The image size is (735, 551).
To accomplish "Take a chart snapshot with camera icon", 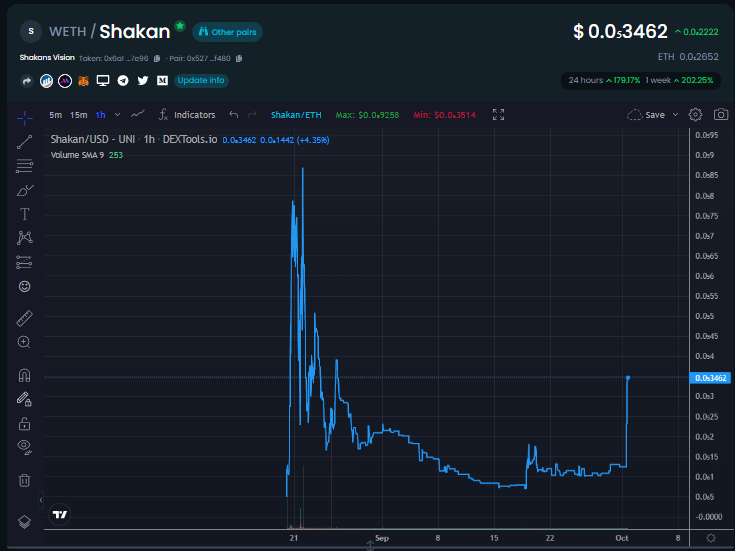I will click(x=721, y=114).
